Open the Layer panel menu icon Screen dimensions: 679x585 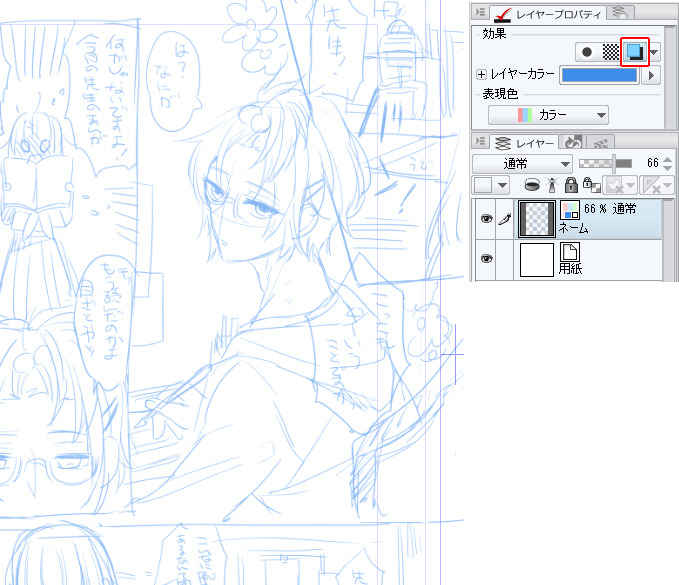[480, 142]
